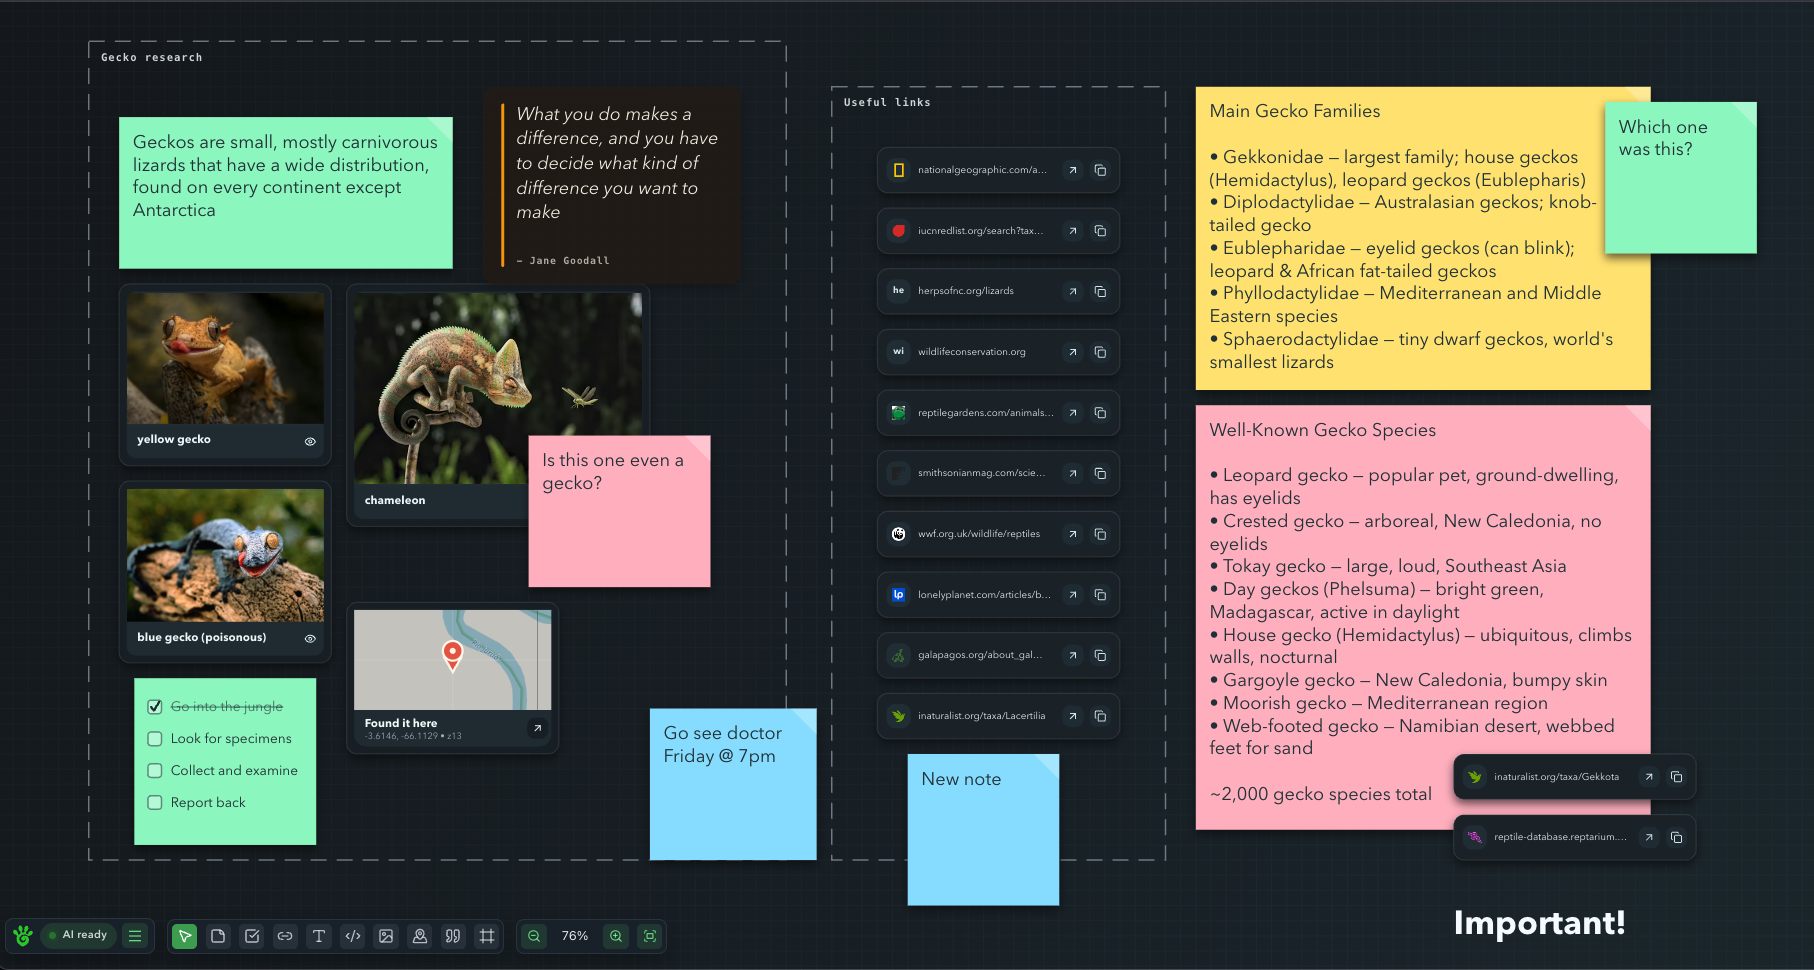Select the sticky note tool
This screenshot has height=970, width=1814.
tap(218, 936)
